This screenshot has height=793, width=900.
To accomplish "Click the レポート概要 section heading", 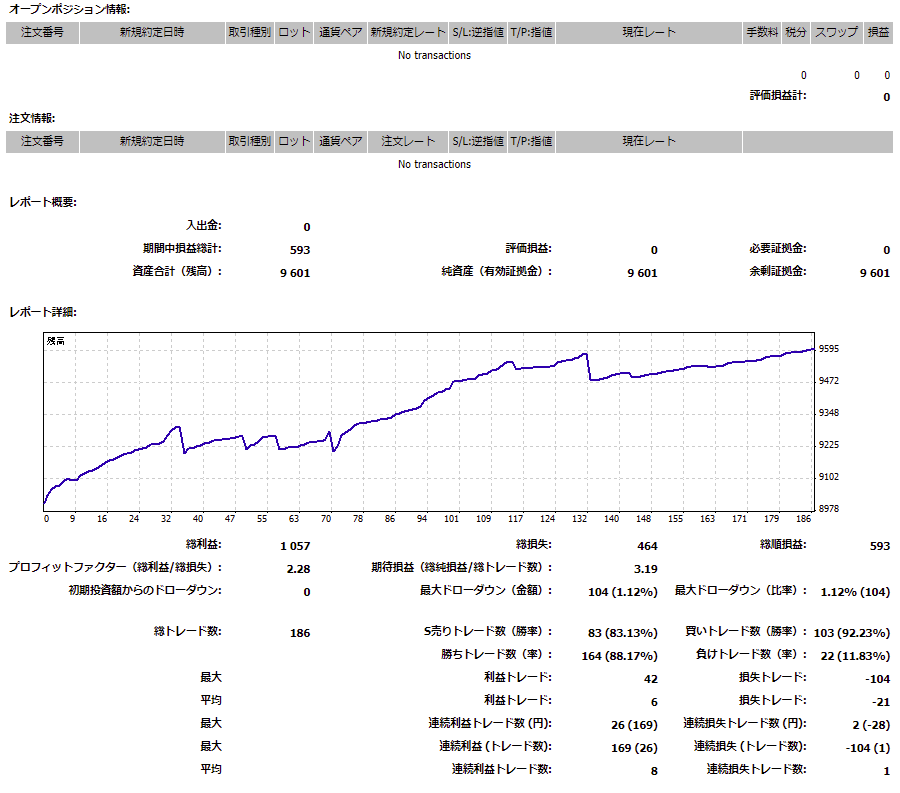I will (43, 203).
